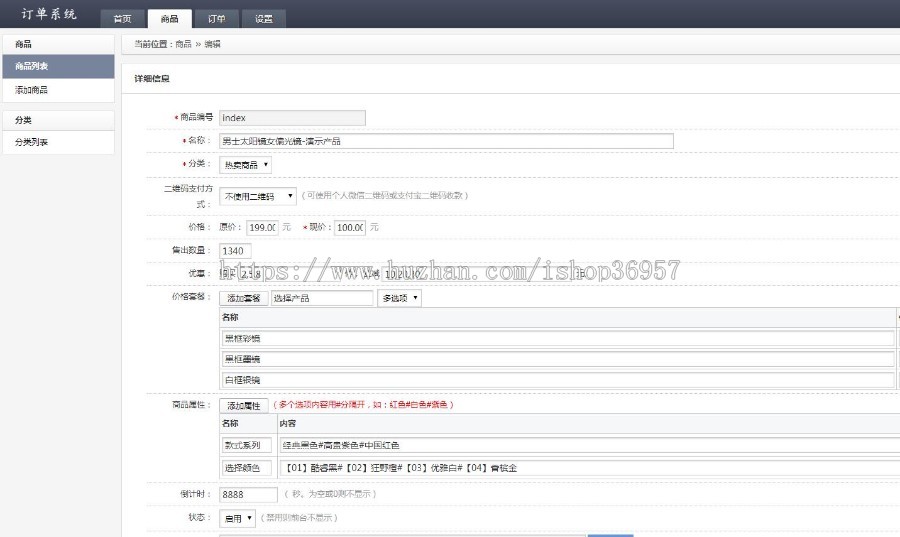Open the 状态 dropdown showing 启用
The width and height of the screenshot is (900, 537).
click(237, 519)
